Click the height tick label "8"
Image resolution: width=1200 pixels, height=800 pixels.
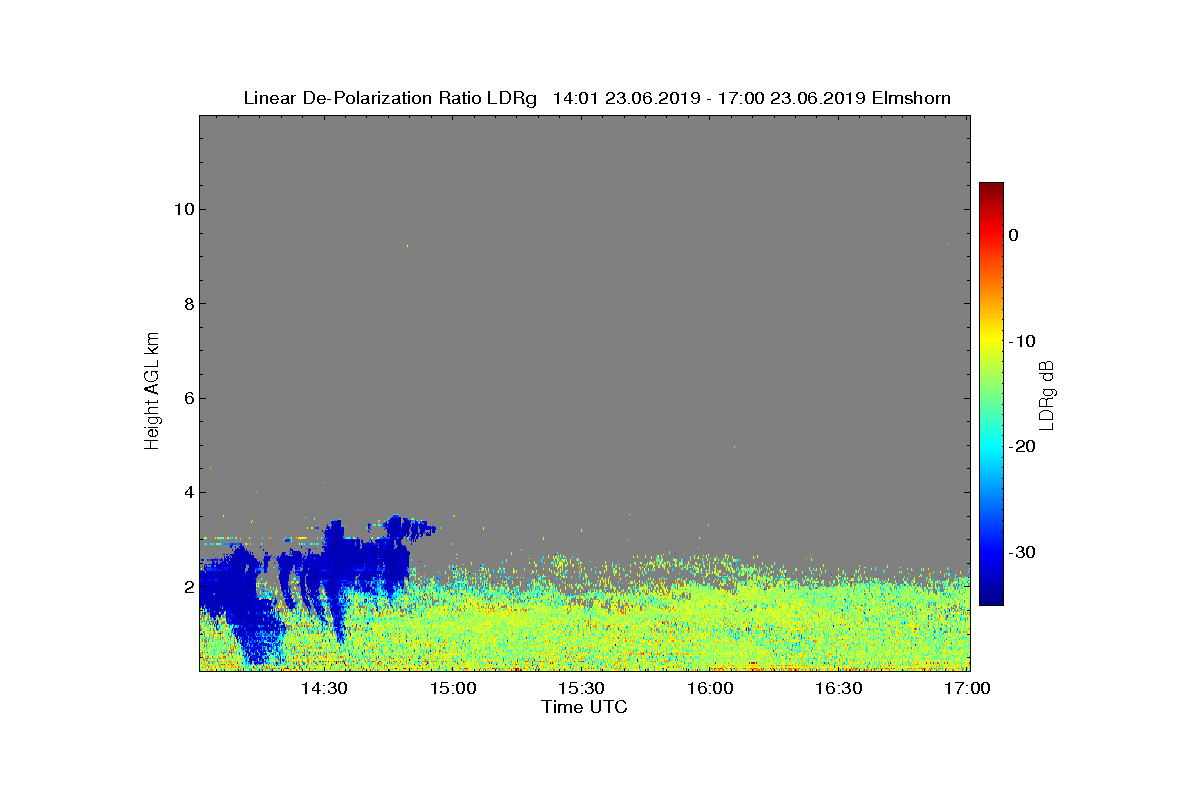187,304
